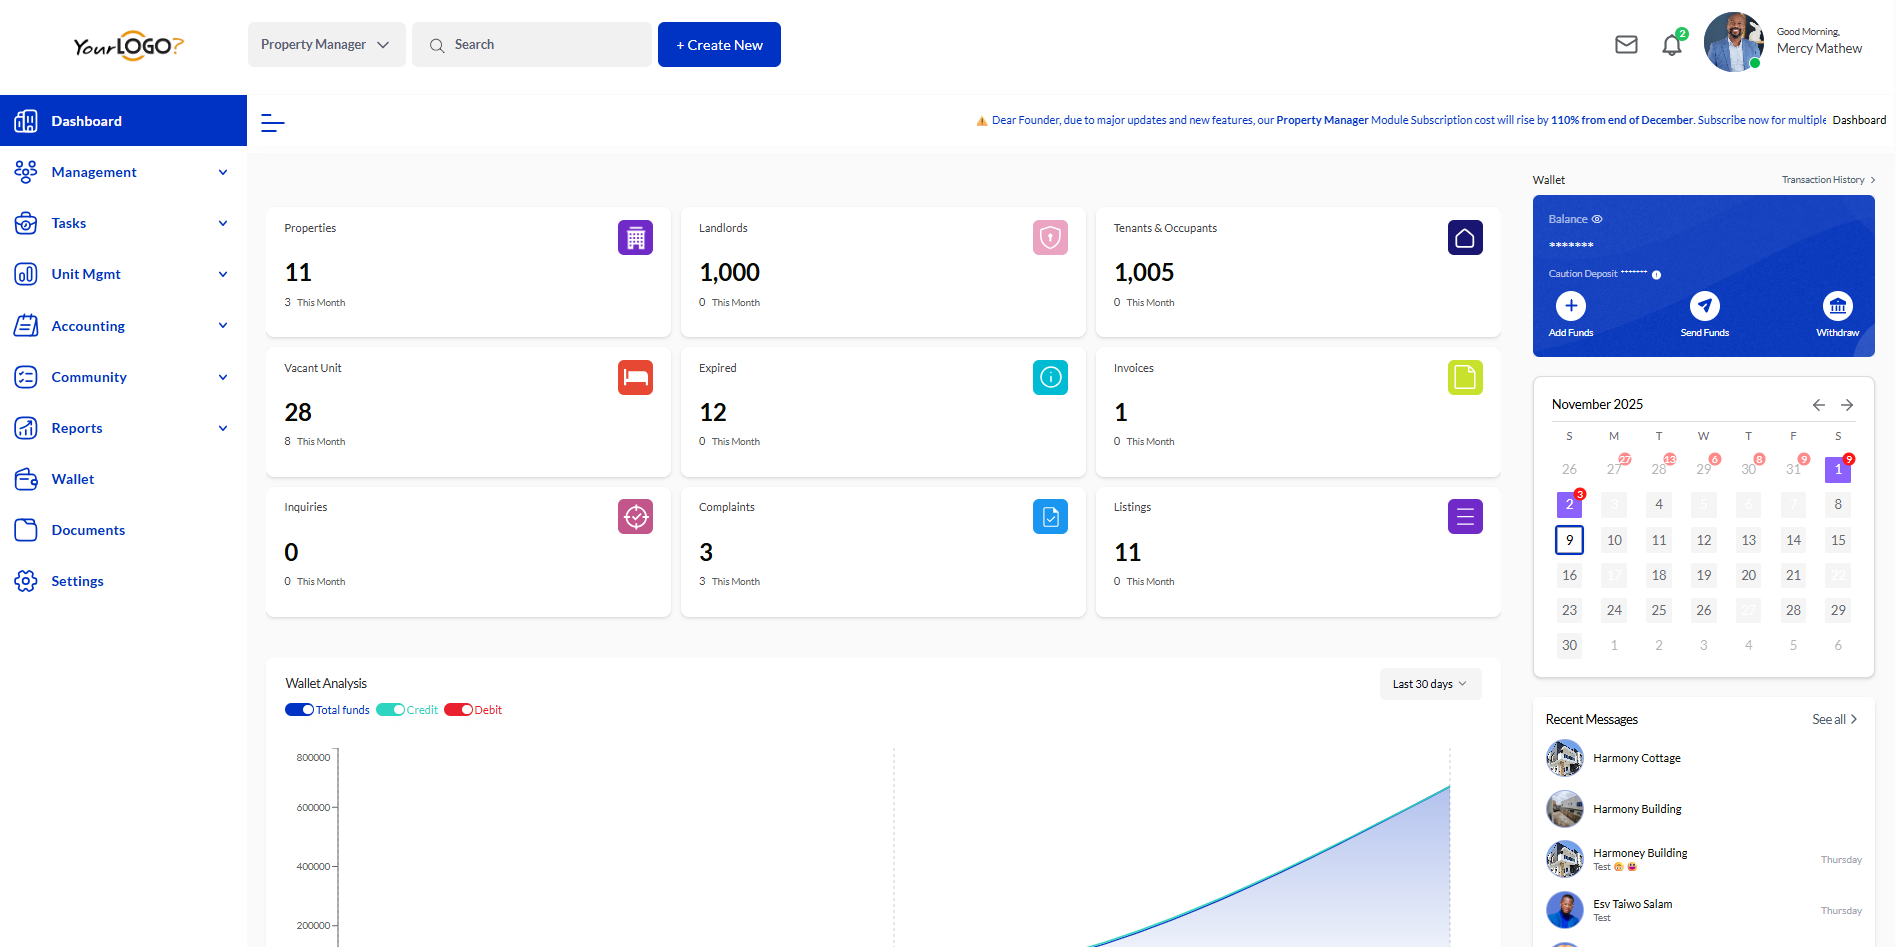Open the Harmony Cottage message
1896x947 pixels.
[1704, 758]
